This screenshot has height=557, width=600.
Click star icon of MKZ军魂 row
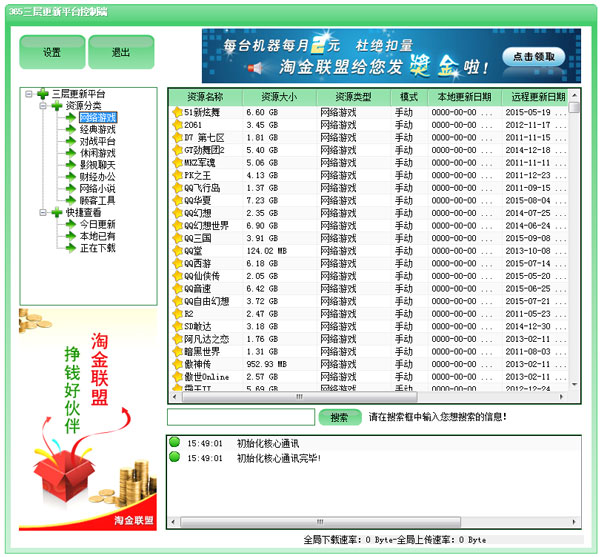tap(178, 163)
